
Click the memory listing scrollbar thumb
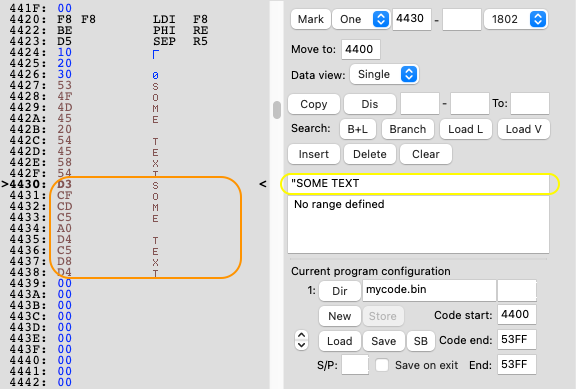[x=277, y=110]
